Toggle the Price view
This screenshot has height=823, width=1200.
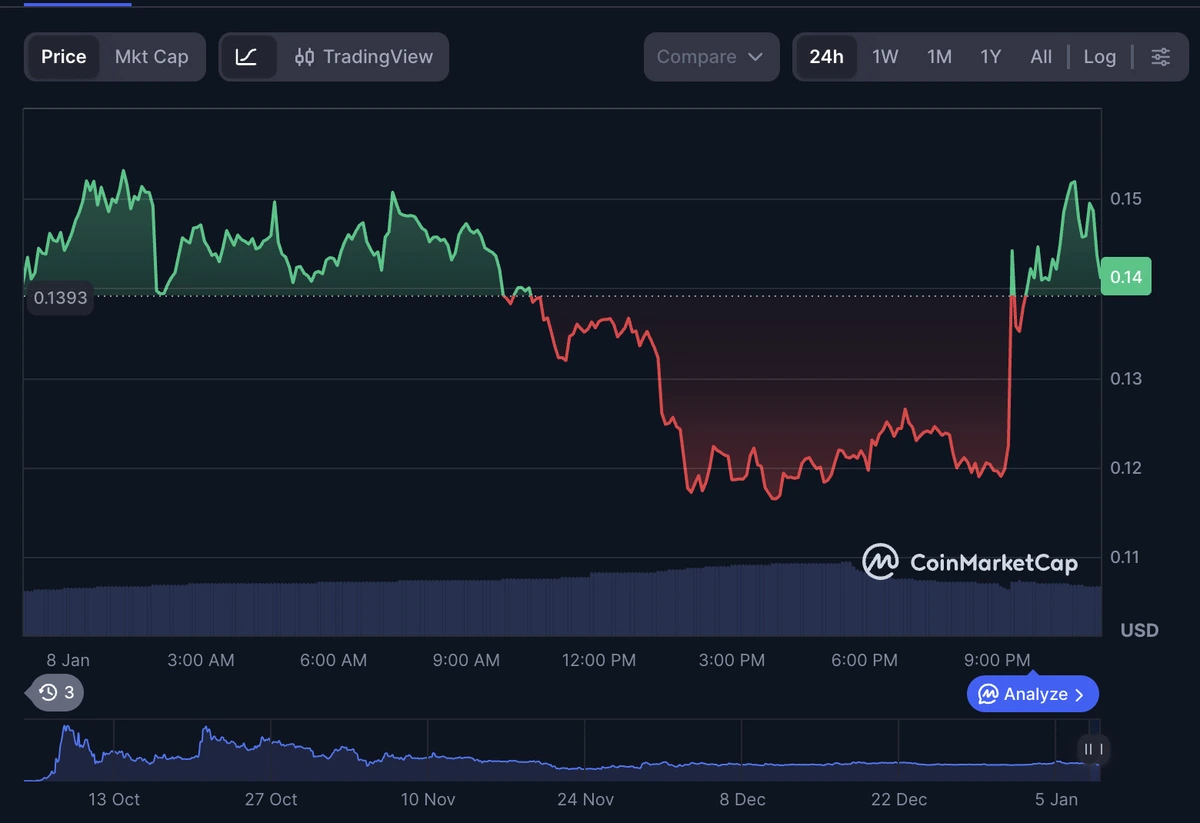click(x=63, y=56)
